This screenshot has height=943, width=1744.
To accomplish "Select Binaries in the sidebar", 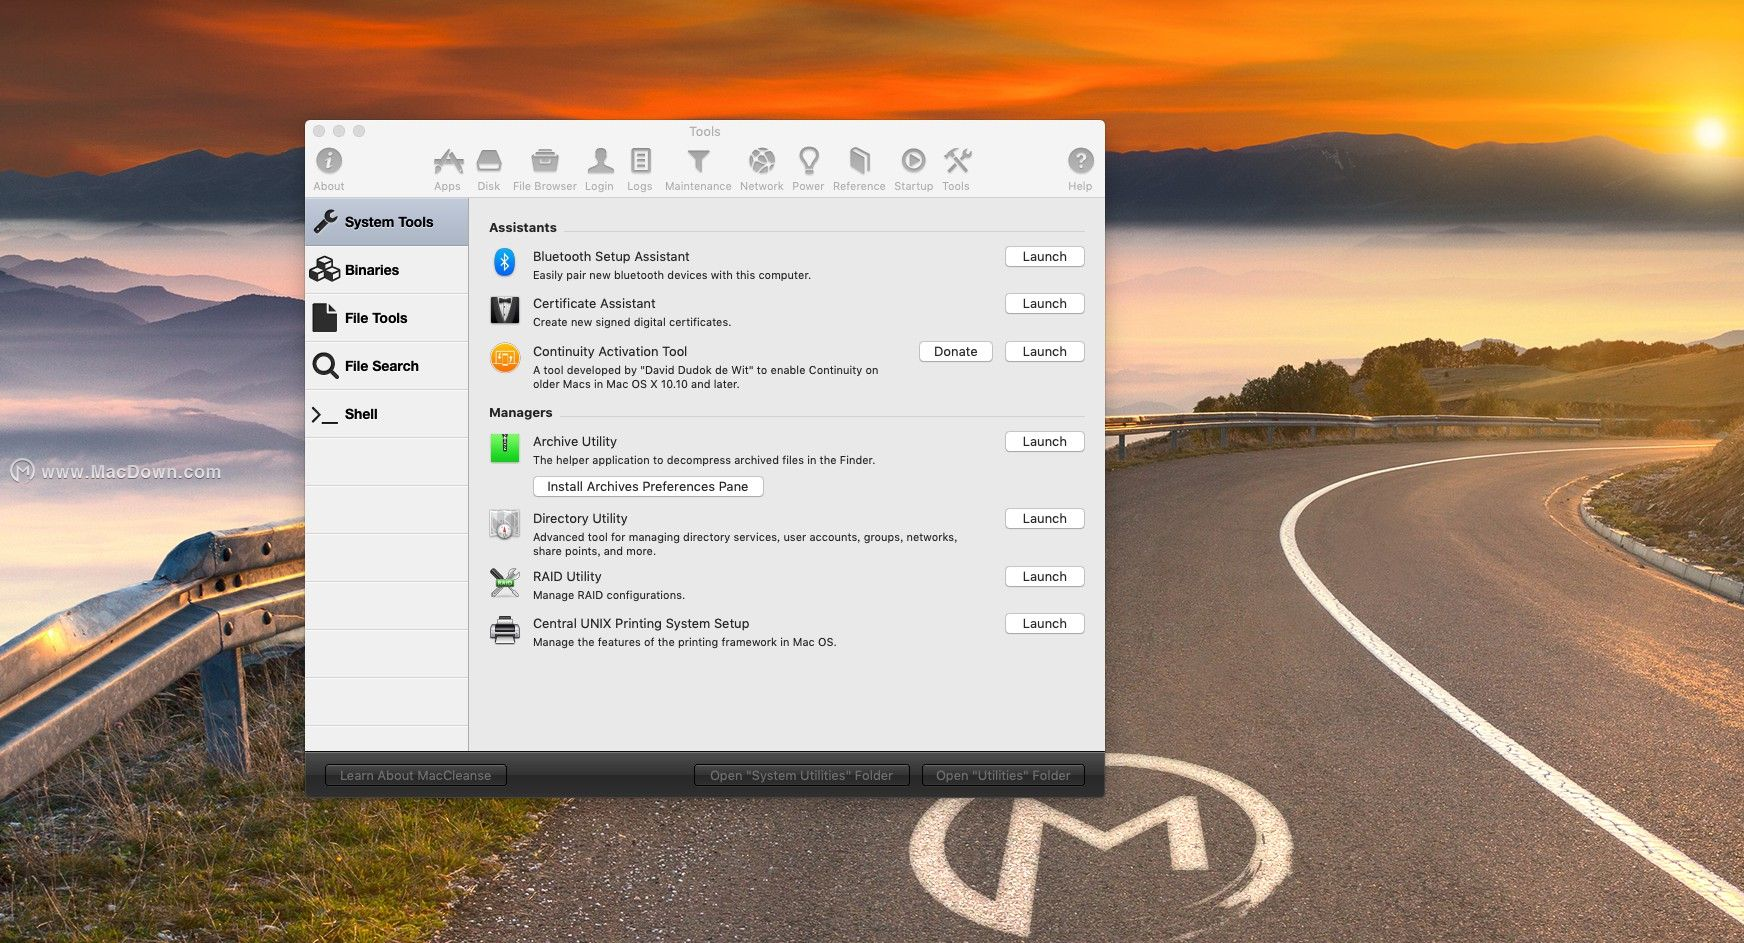I will pyautogui.click(x=387, y=270).
